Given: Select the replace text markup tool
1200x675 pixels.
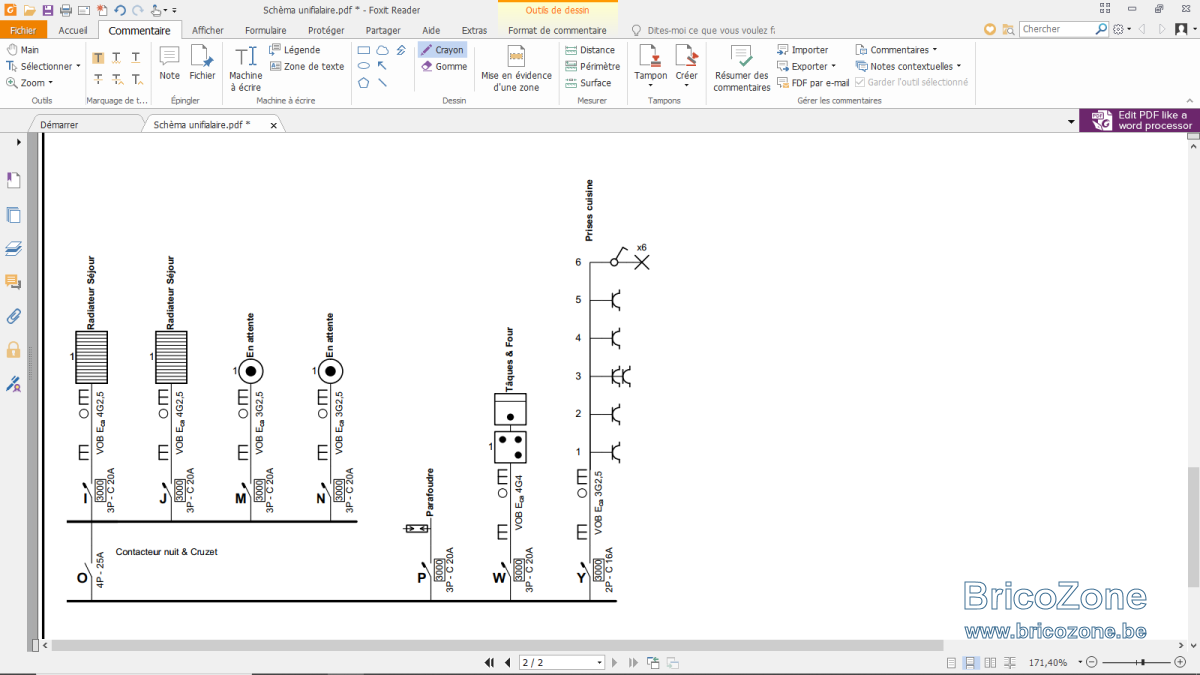Looking at the screenshot, I should coord(117,79).
